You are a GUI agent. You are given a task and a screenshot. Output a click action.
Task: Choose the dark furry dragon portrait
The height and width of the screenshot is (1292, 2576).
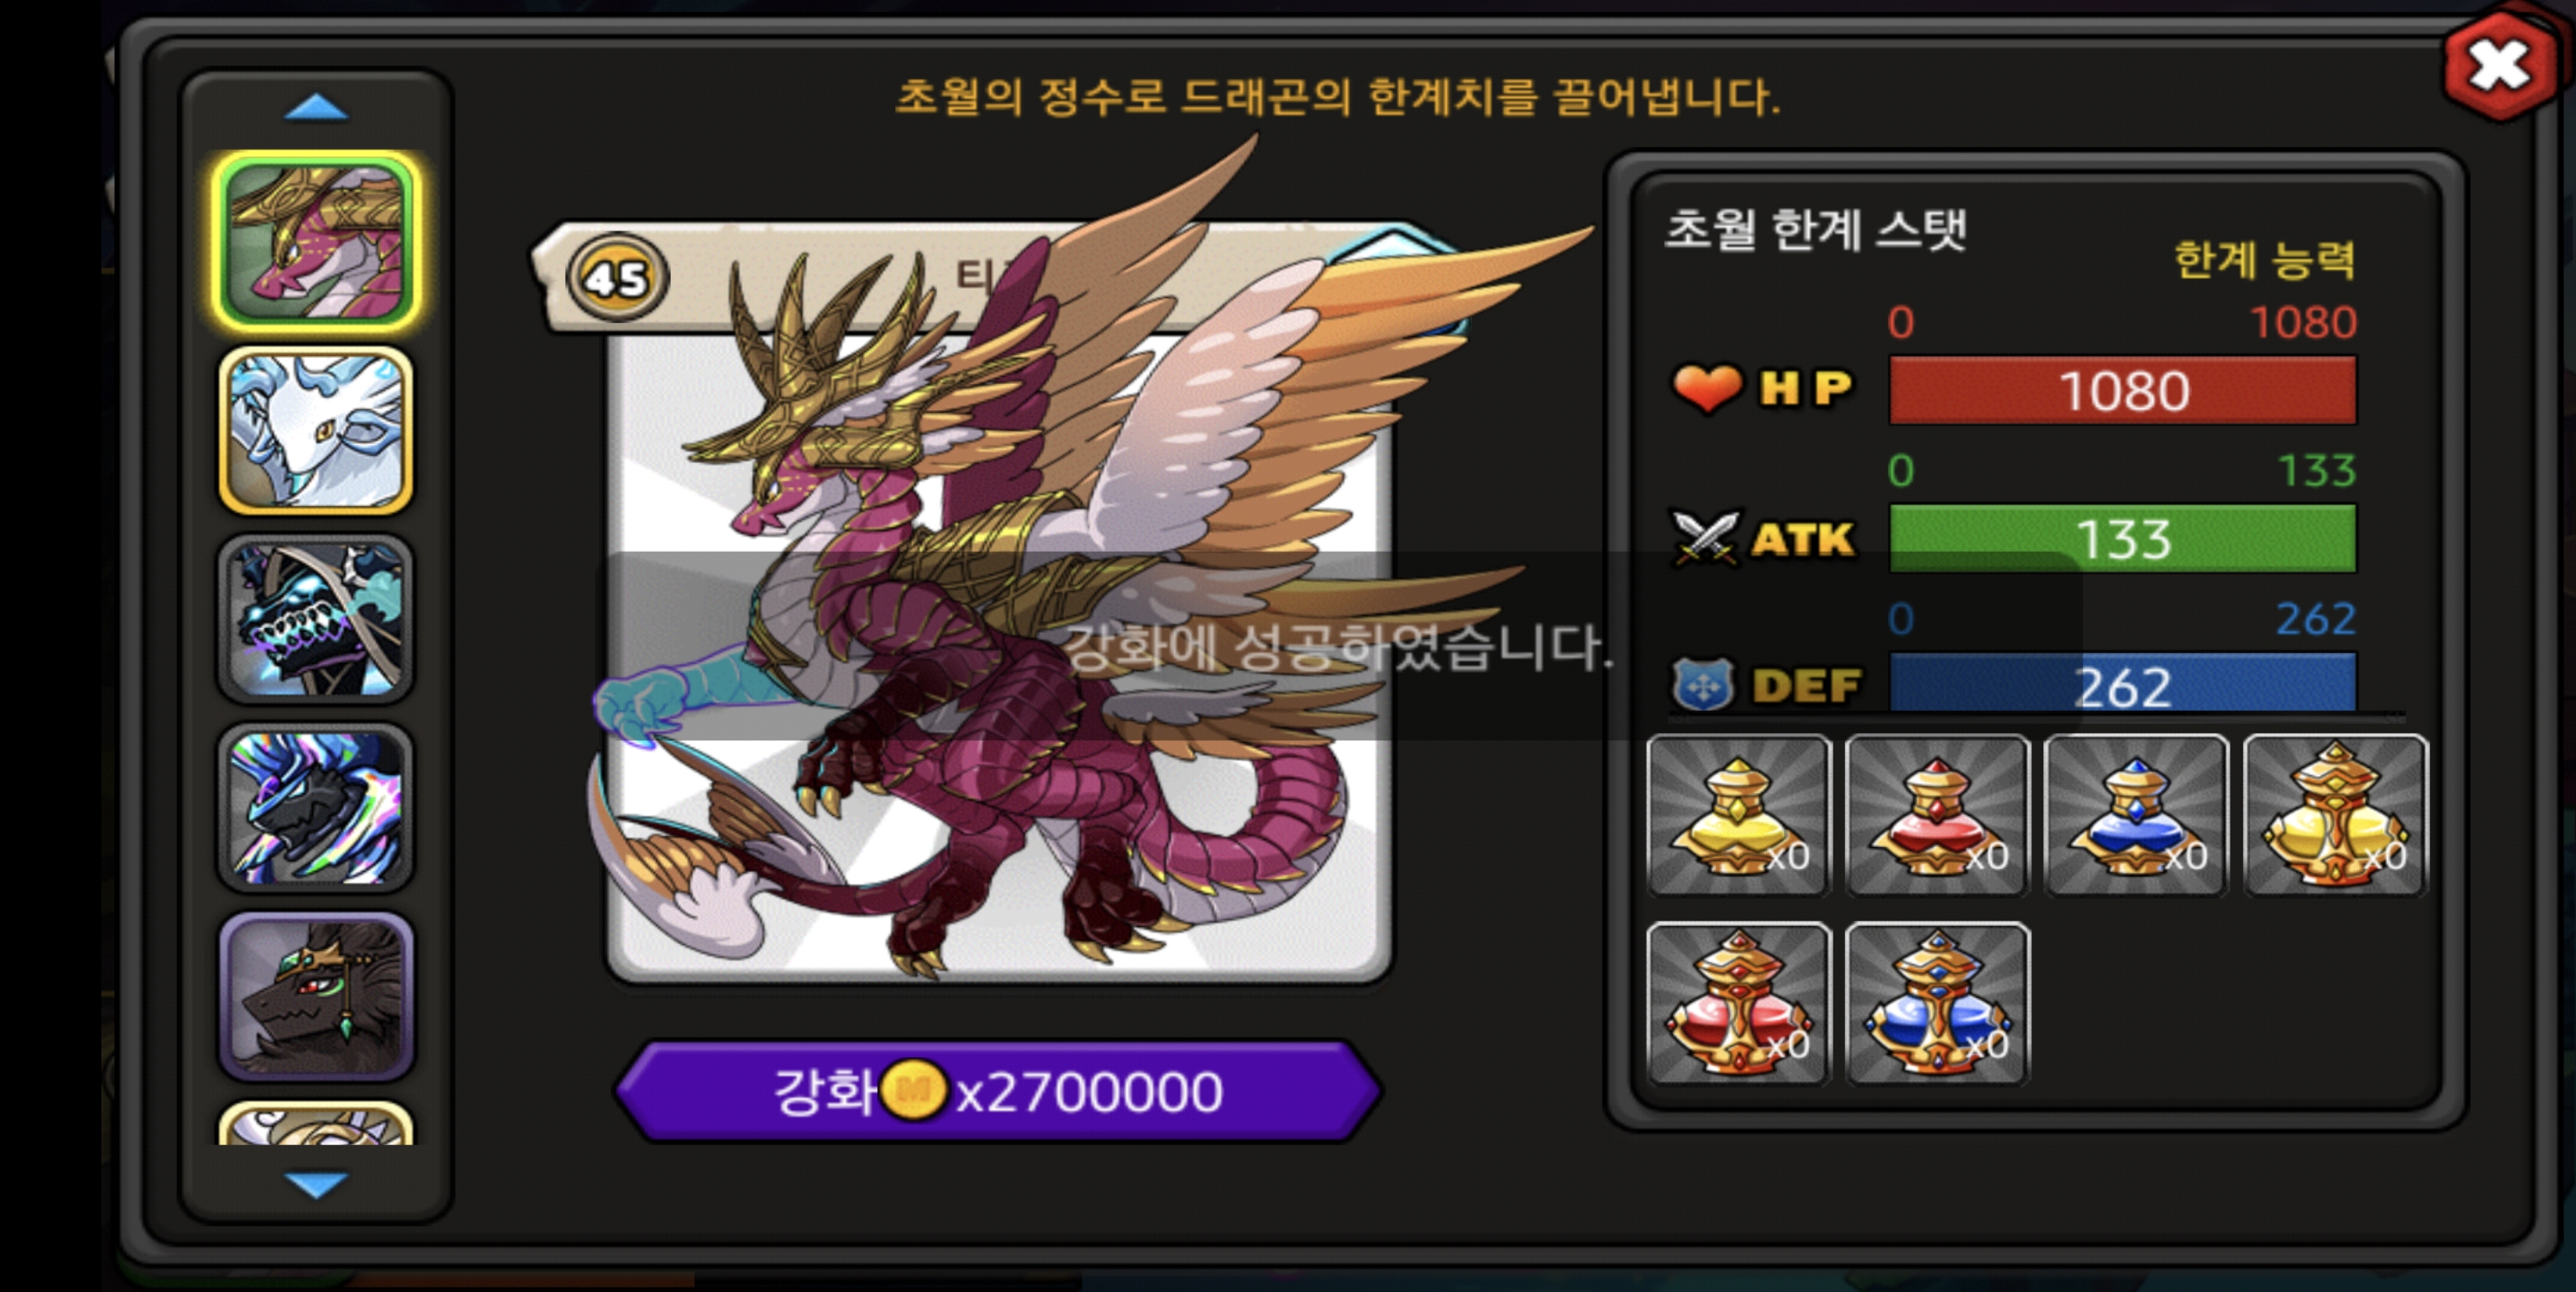[x=316, y=997]
